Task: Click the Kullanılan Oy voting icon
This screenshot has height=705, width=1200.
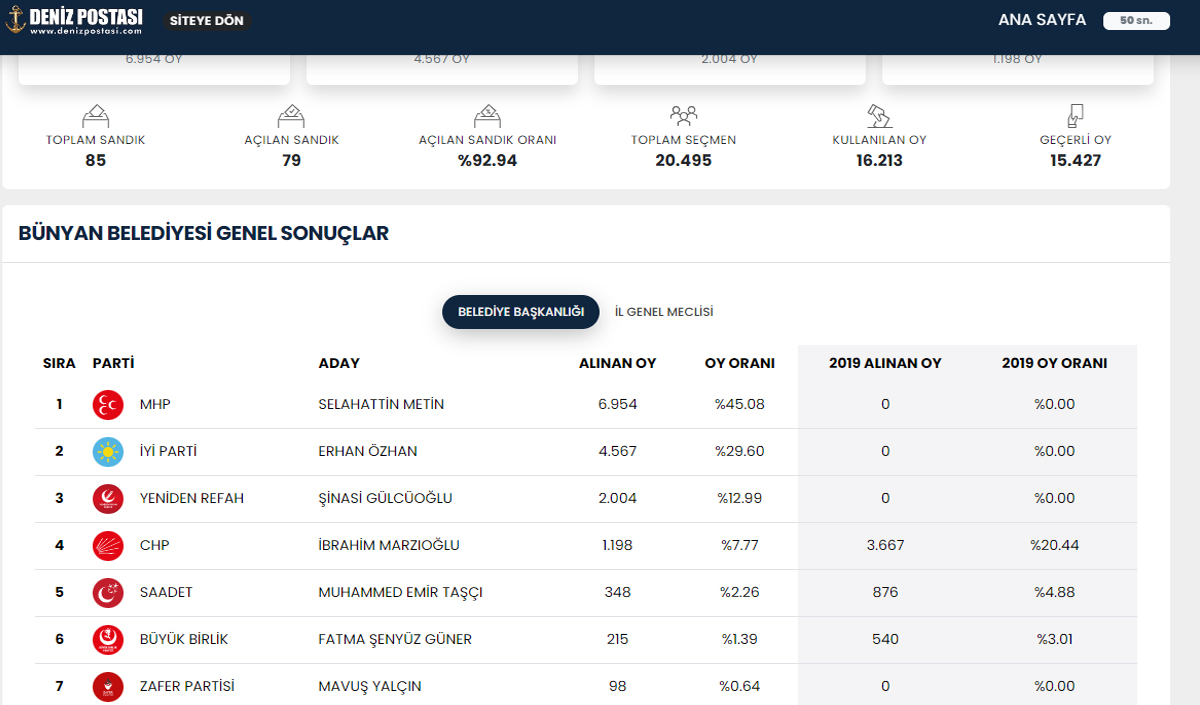Action: 880,115
